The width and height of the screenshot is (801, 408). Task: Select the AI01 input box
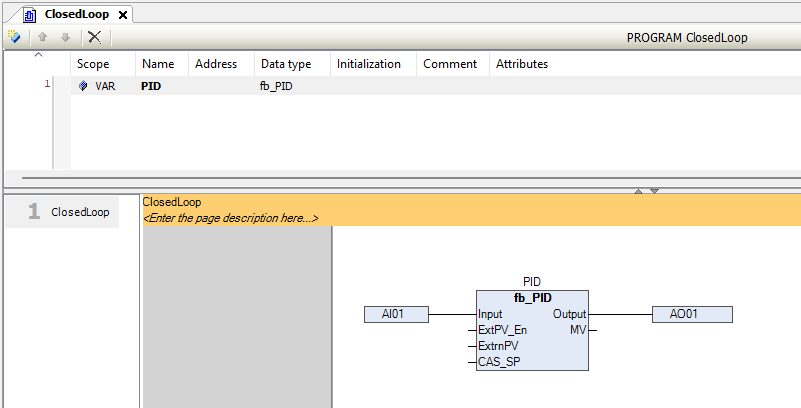click(x=396, y=314)
